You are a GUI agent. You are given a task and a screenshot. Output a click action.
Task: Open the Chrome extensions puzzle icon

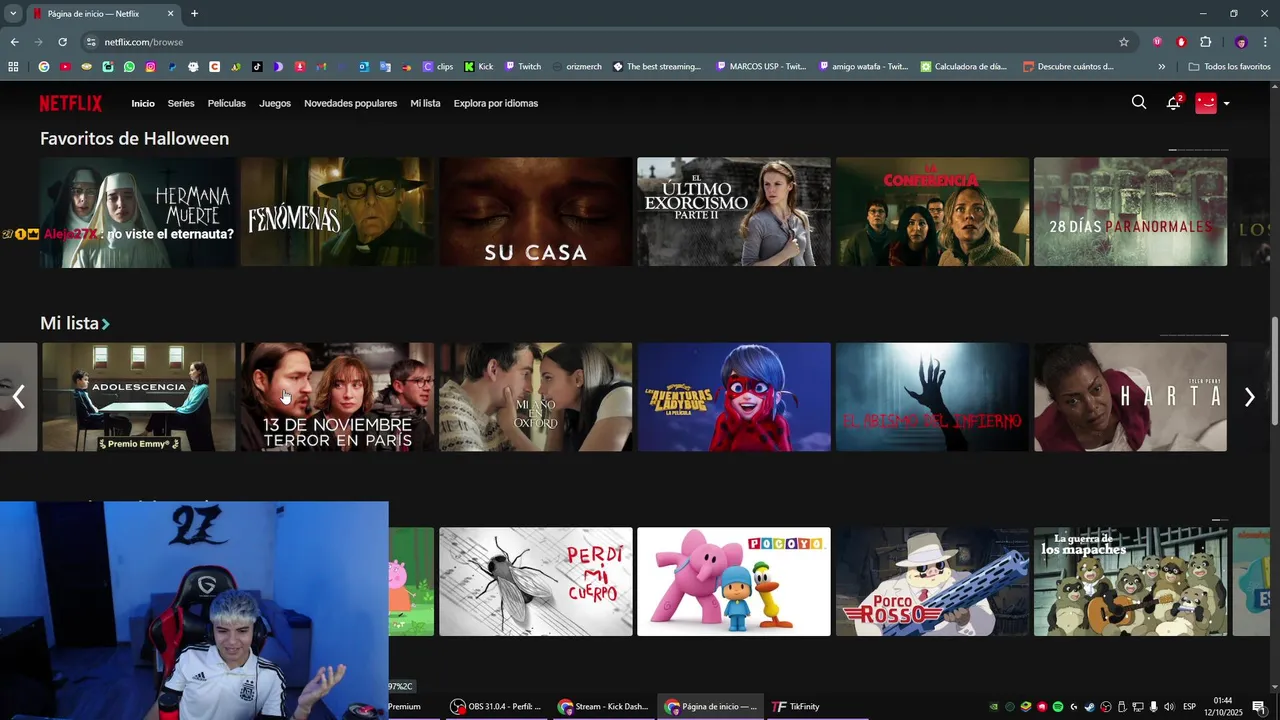point(1205,42)
